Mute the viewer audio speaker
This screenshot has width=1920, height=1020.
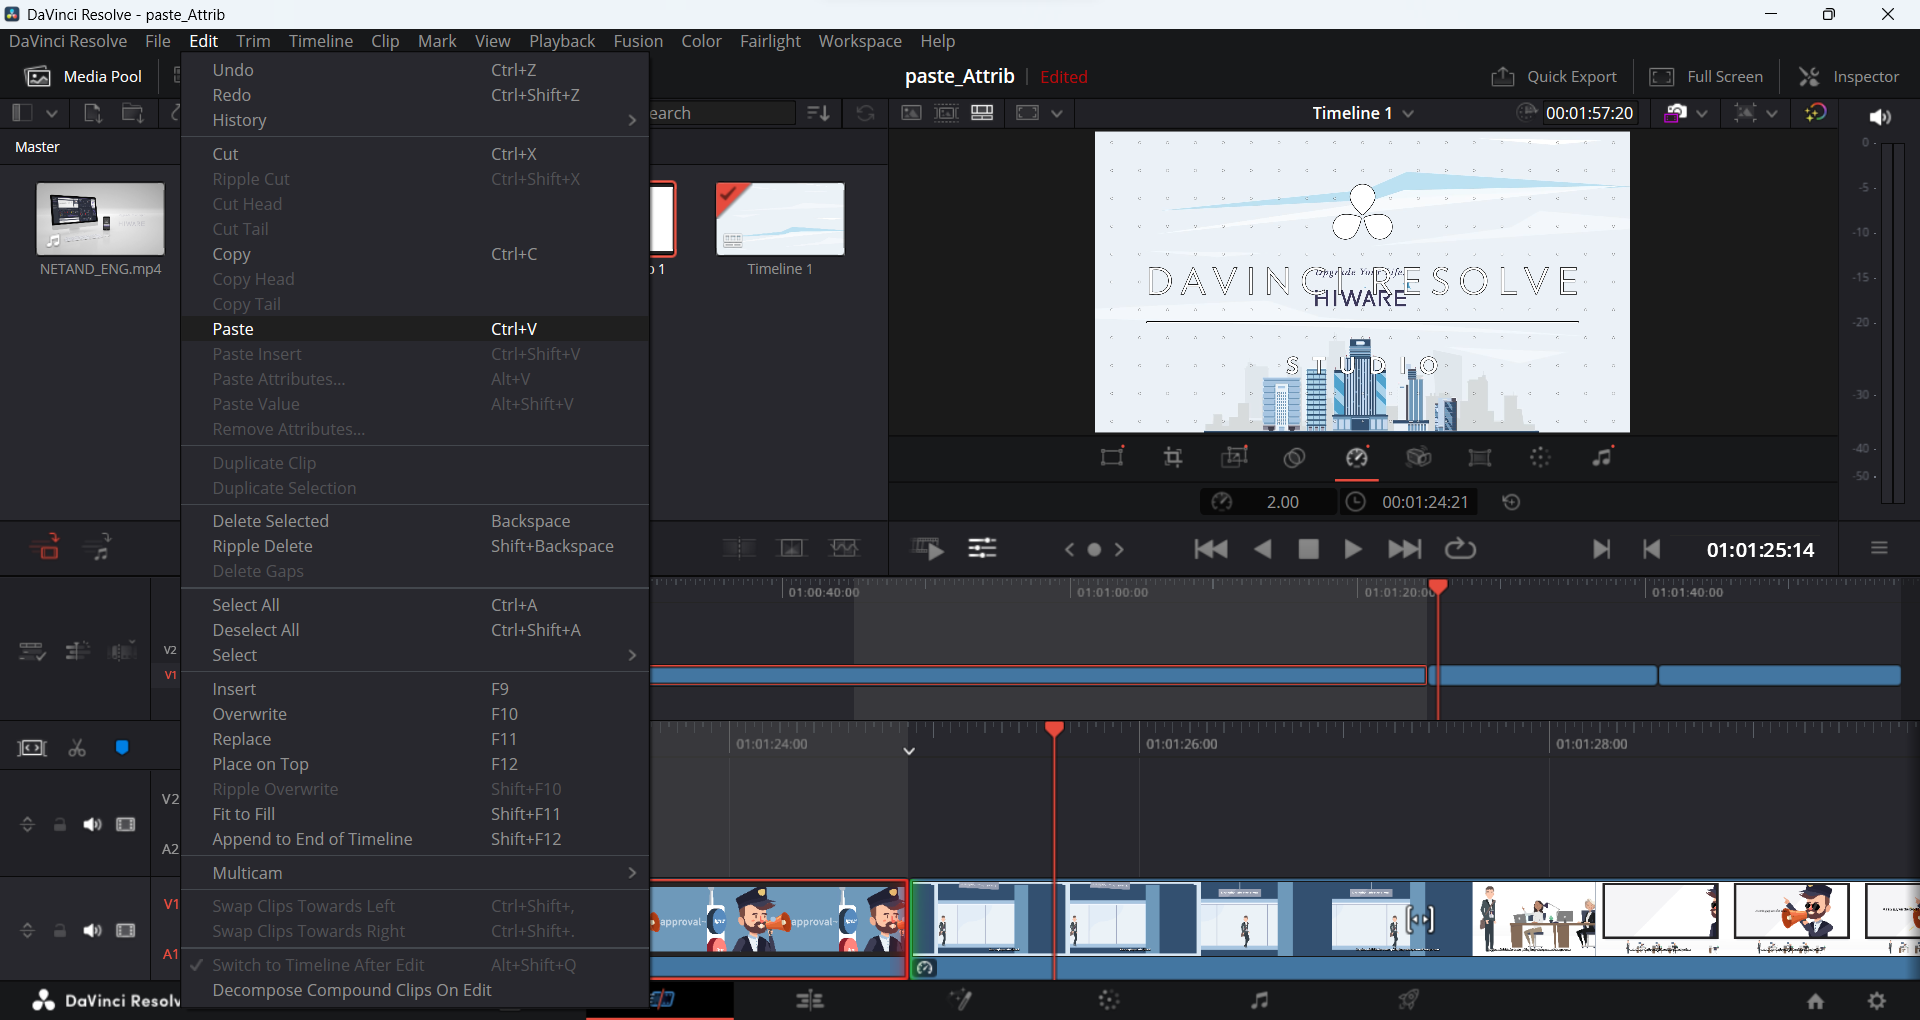[1880, 117]
